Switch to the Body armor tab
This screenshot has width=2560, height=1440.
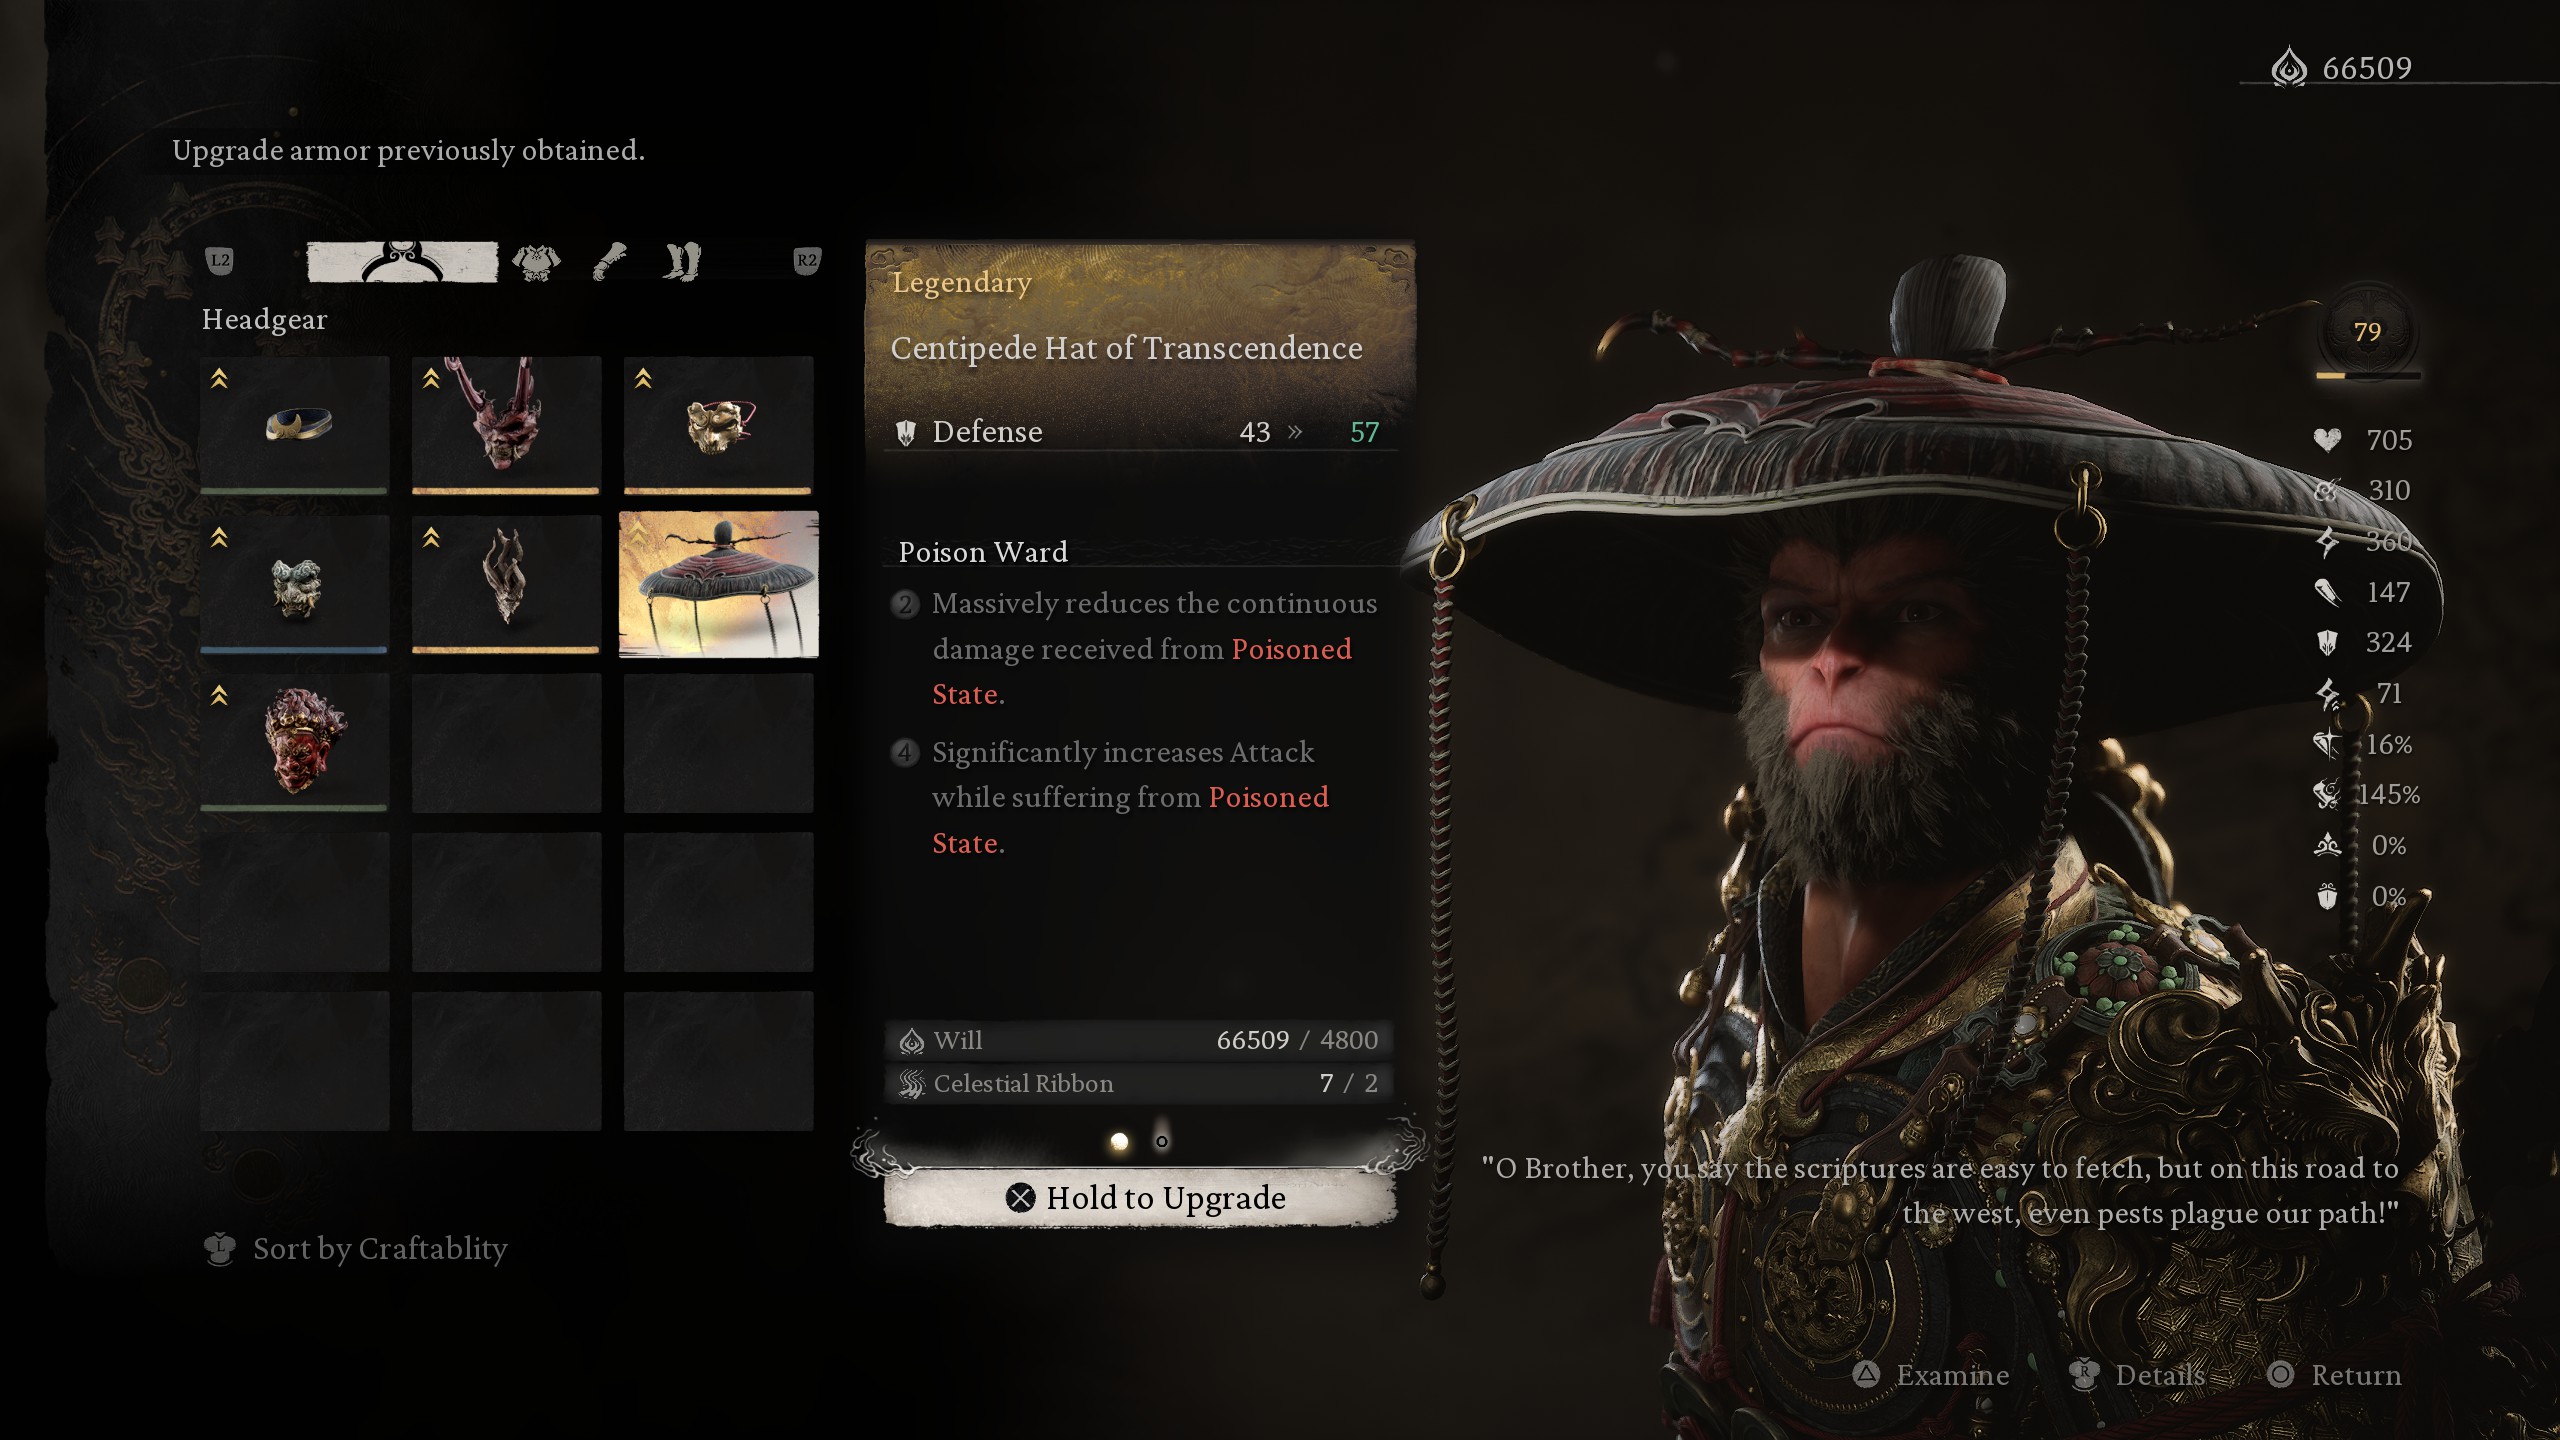click(536, 263)
